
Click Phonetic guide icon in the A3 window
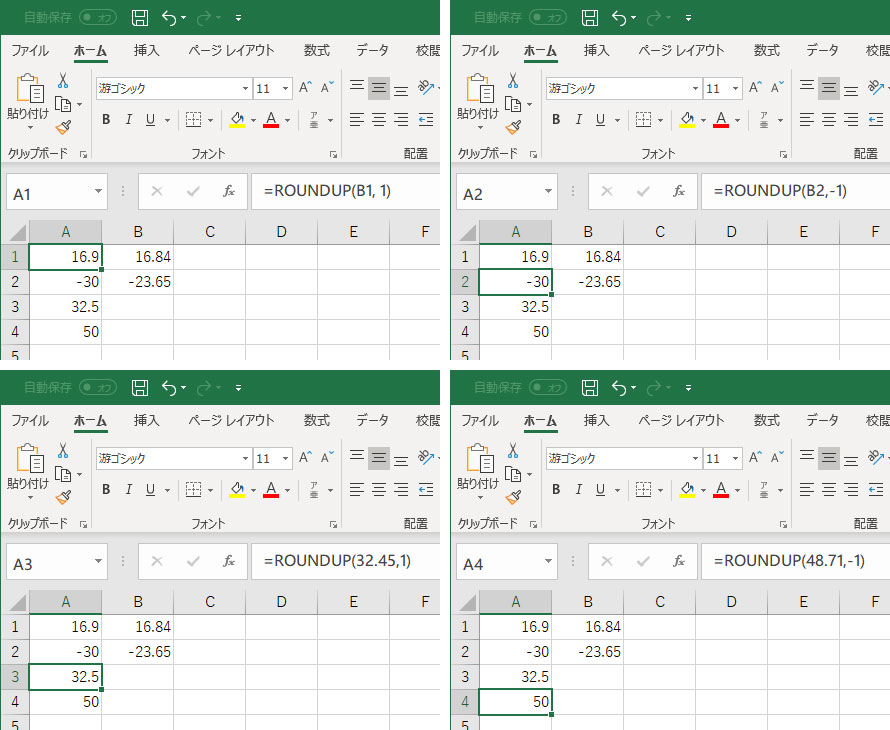[314, 490]
